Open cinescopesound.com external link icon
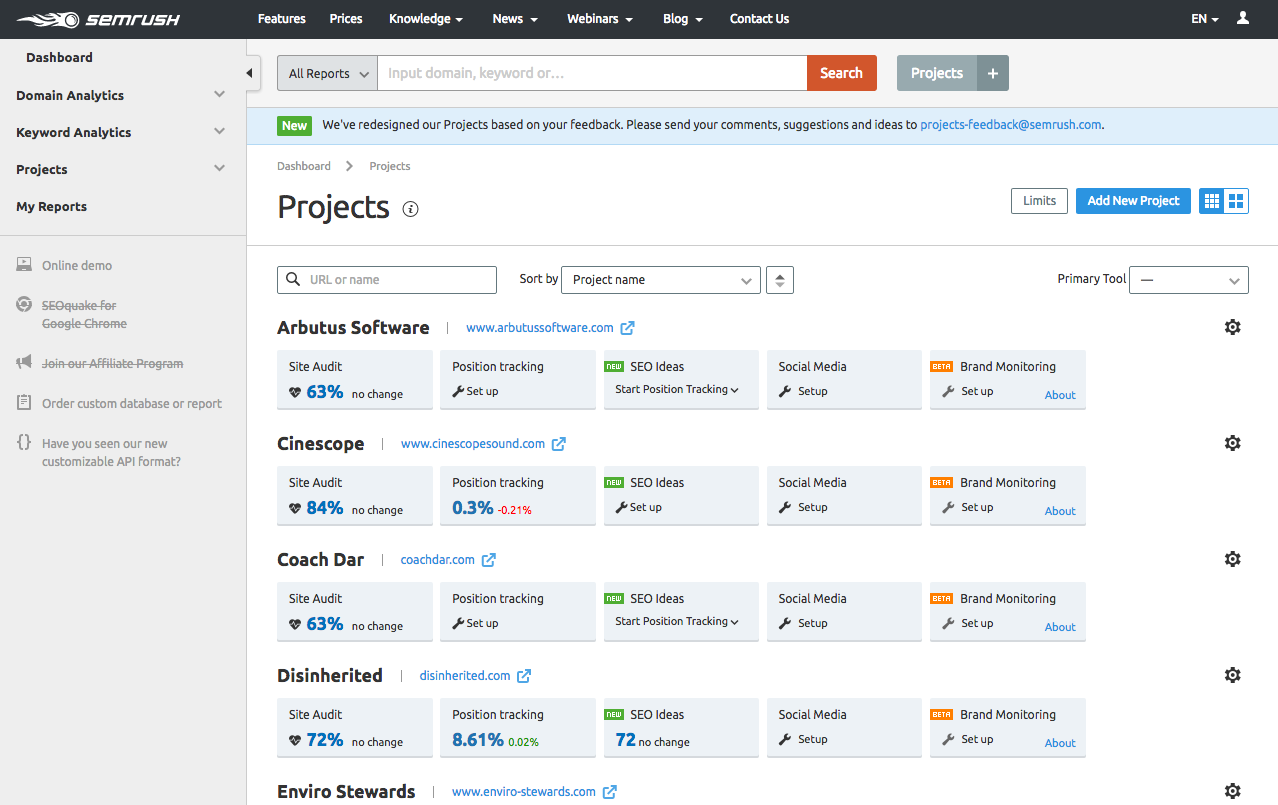Screen dimensions: 1278x805 [x=559, y=444]
